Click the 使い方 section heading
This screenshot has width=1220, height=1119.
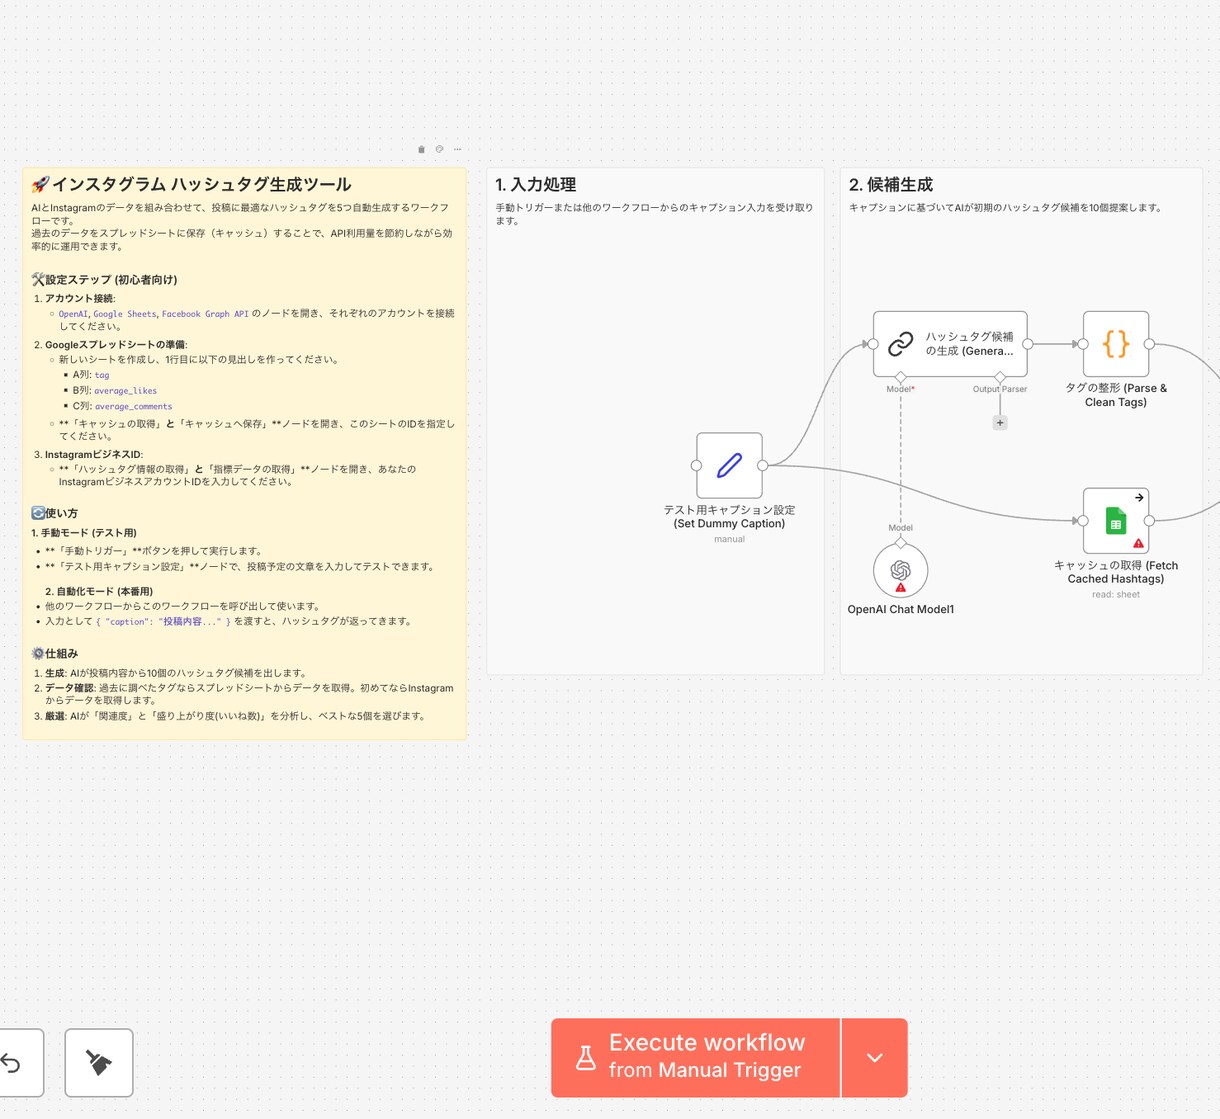tap(55, 513)
